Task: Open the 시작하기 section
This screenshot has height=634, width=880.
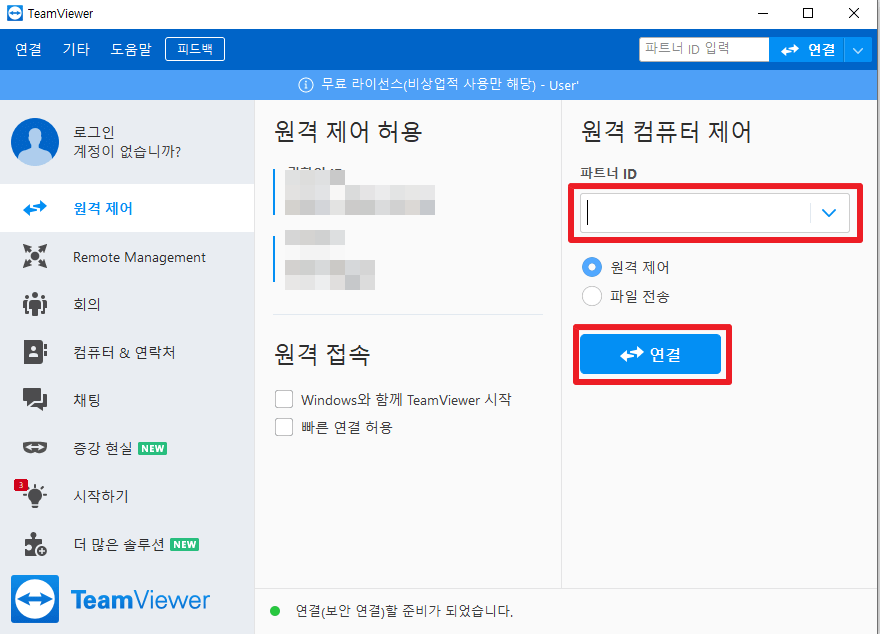Action: 127,495
